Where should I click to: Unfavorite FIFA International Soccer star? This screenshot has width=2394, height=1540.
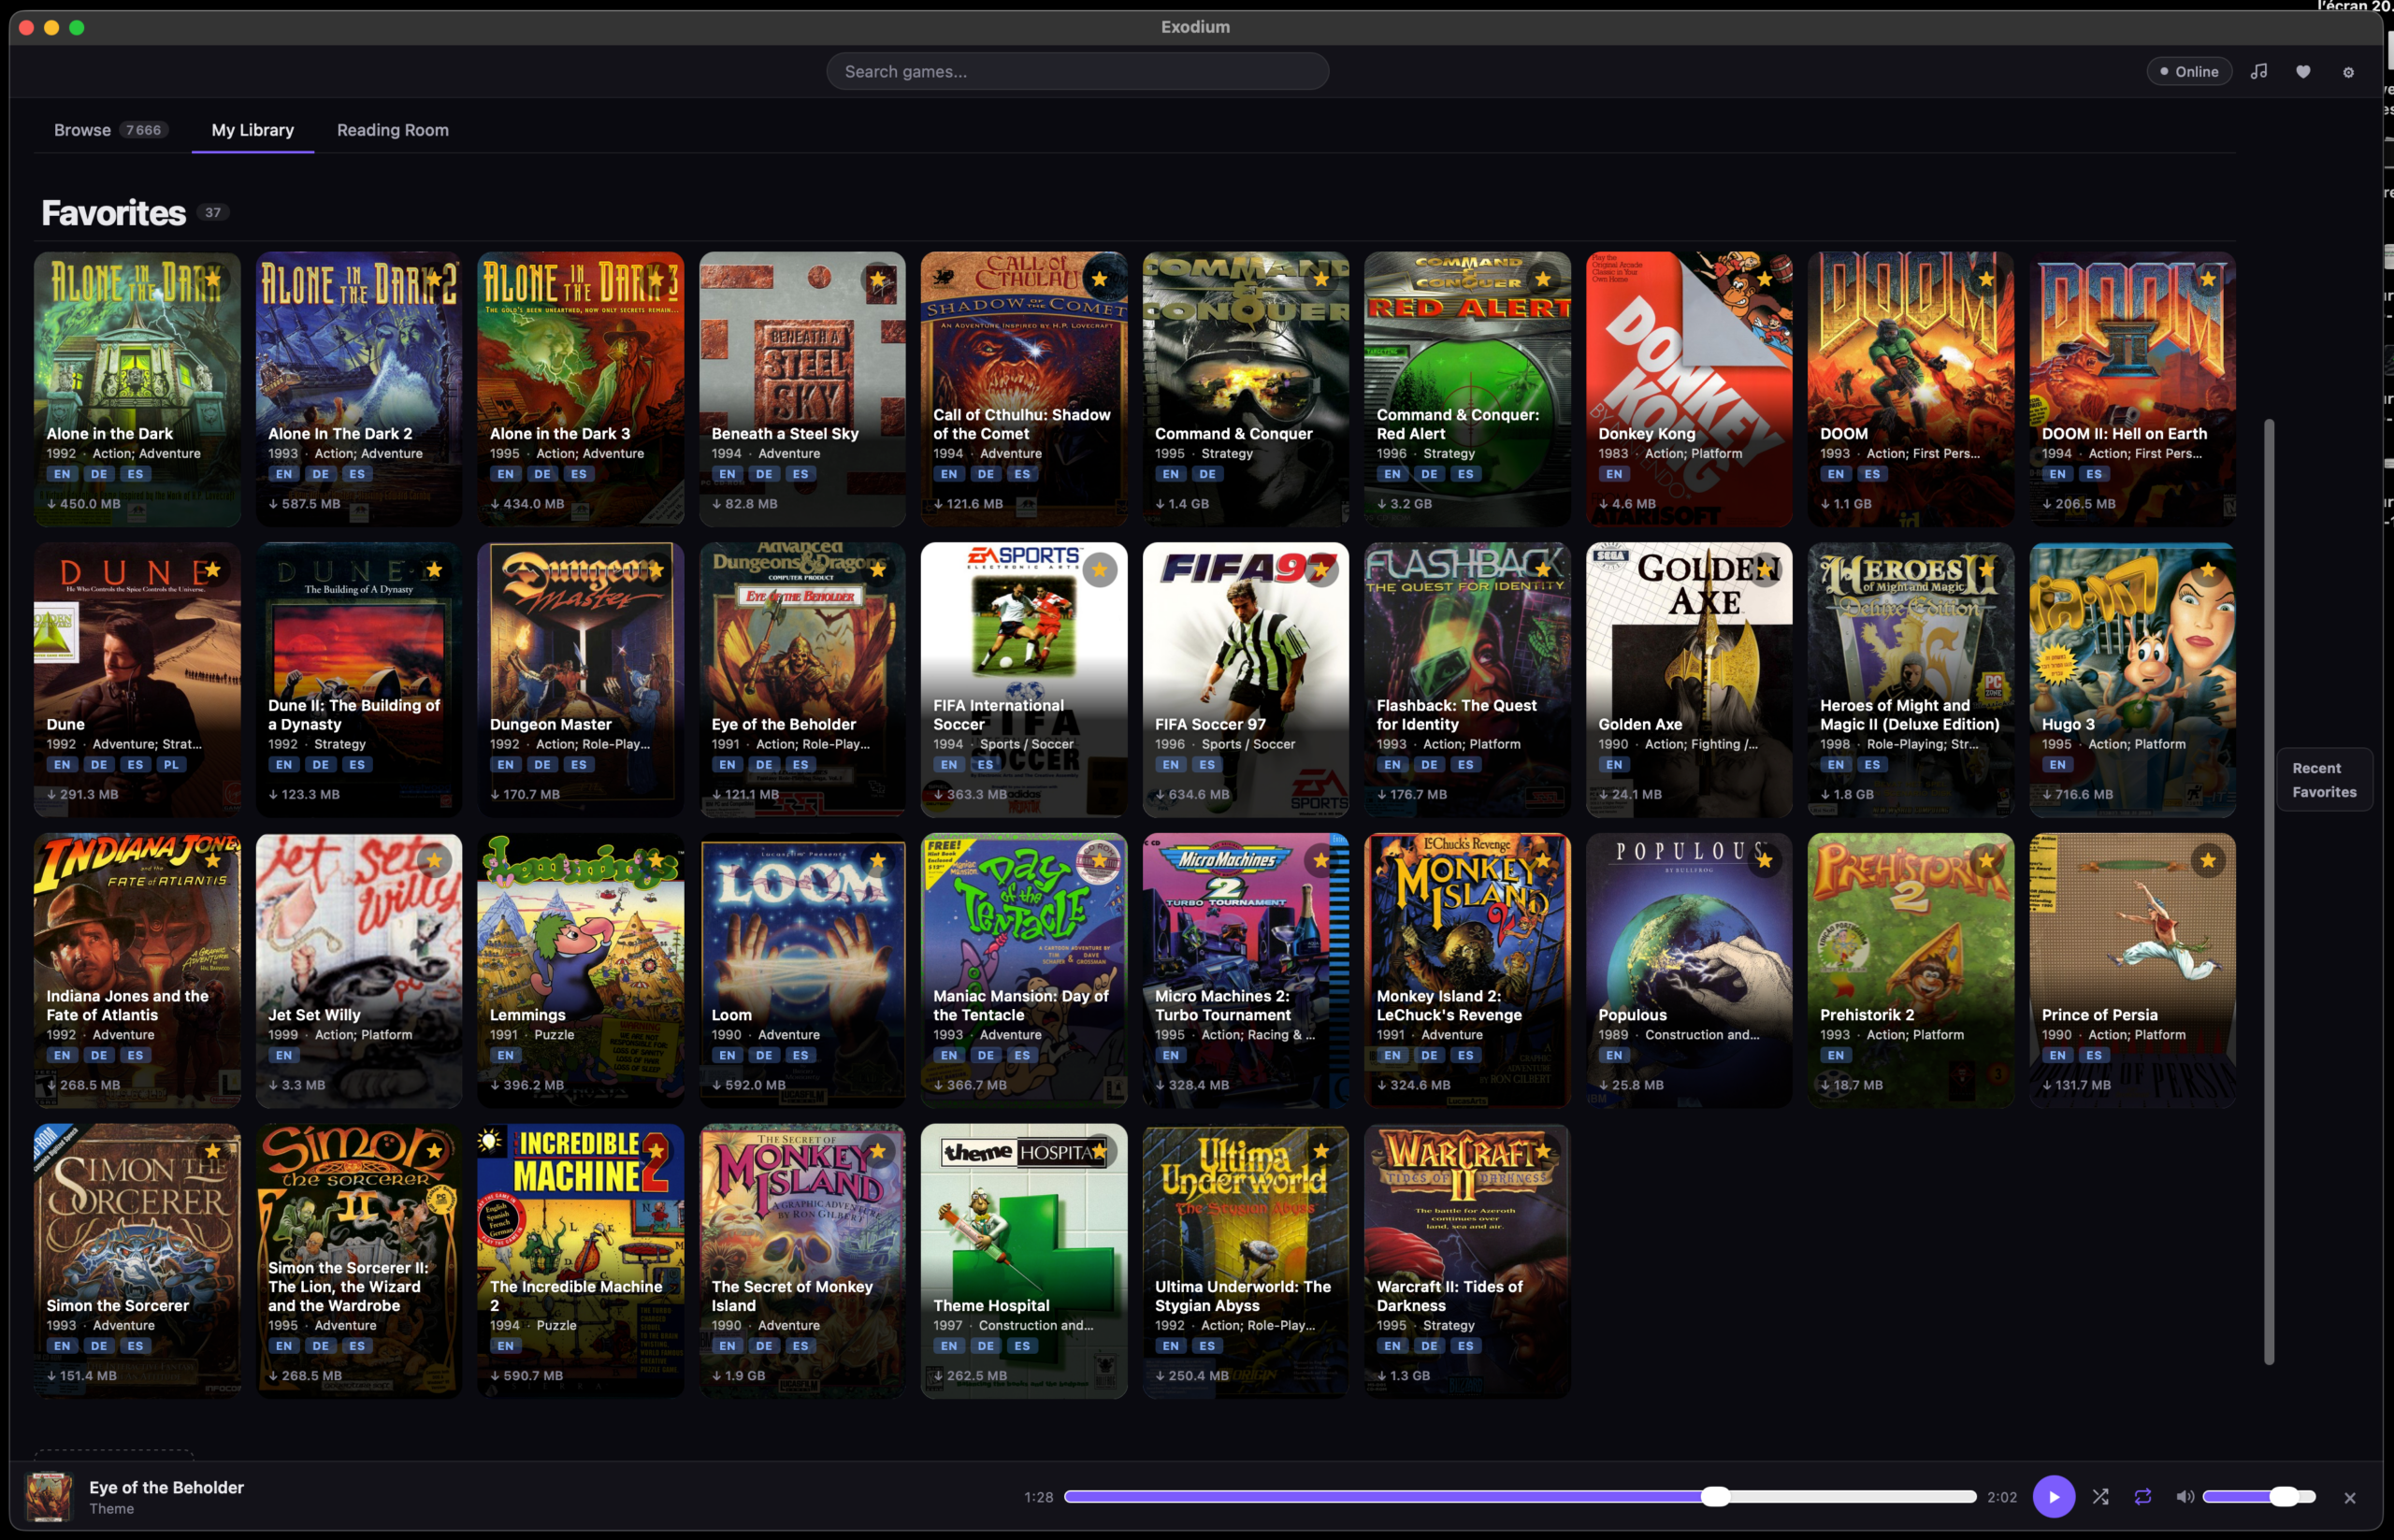click(x=1099, y=570)
